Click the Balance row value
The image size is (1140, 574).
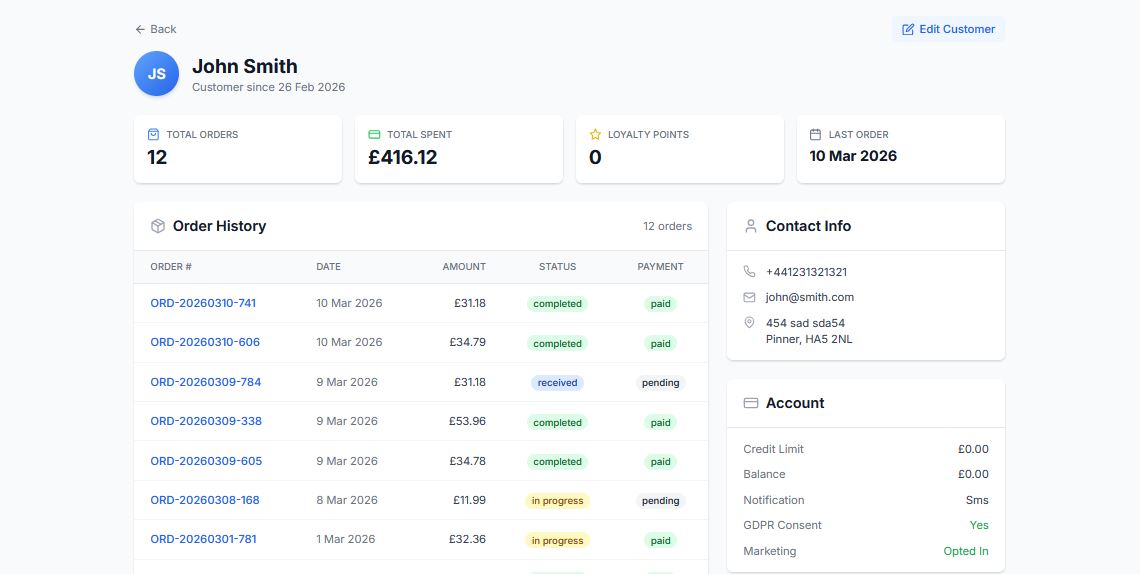[x=974, y=474]
